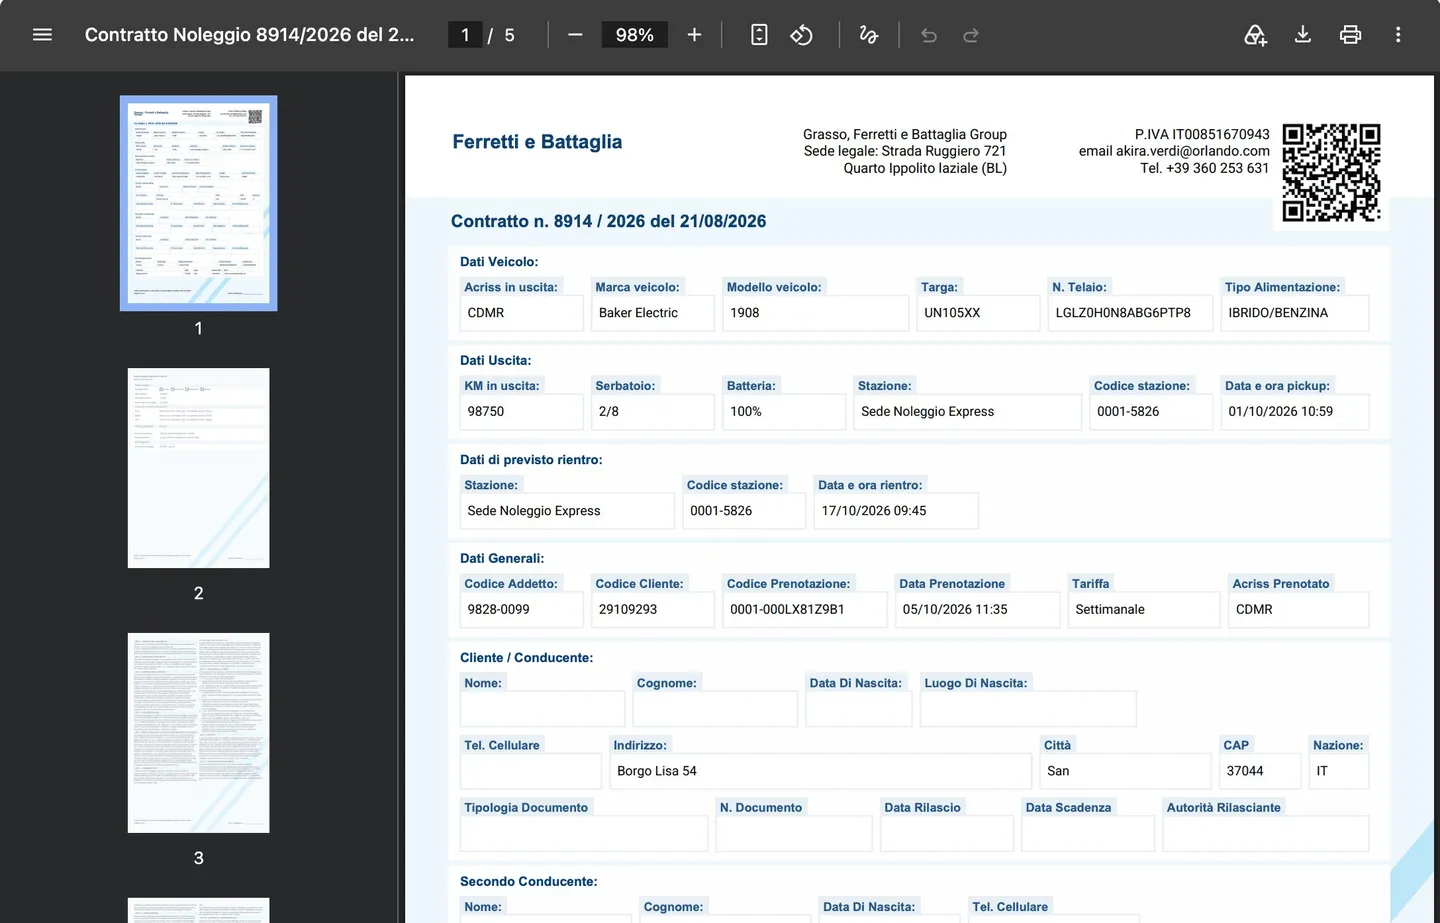Click the Tariffa value Settimanale
This screenshot has width=1440, height=923.
(1110, 609)
